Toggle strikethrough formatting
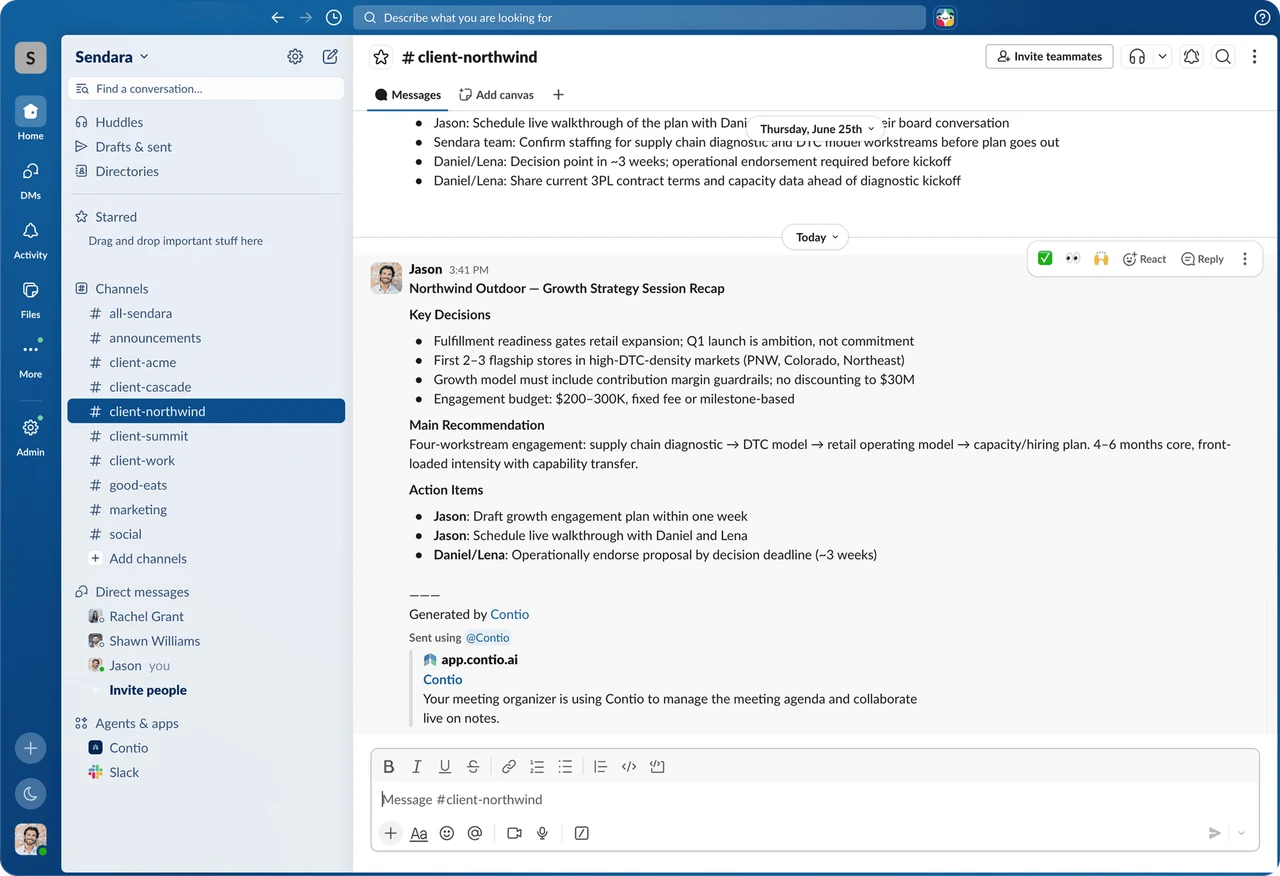The image size is (1280, 876). (x=473, y=767)
